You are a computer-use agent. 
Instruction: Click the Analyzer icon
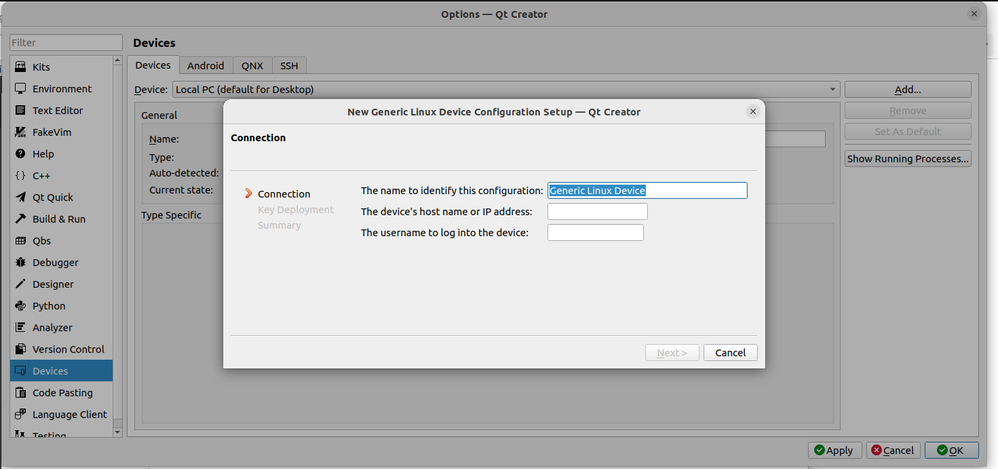coord(20,327)
